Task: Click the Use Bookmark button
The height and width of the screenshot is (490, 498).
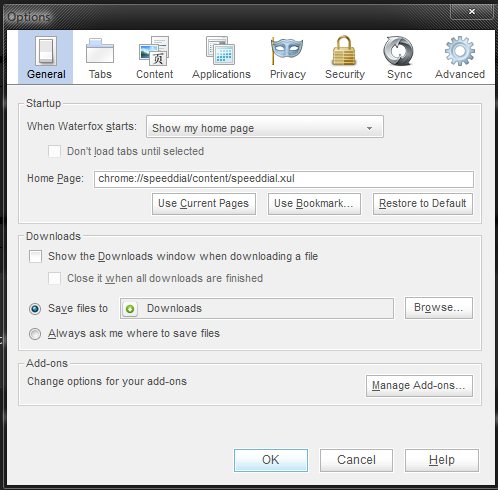Action: click(314, 204)
